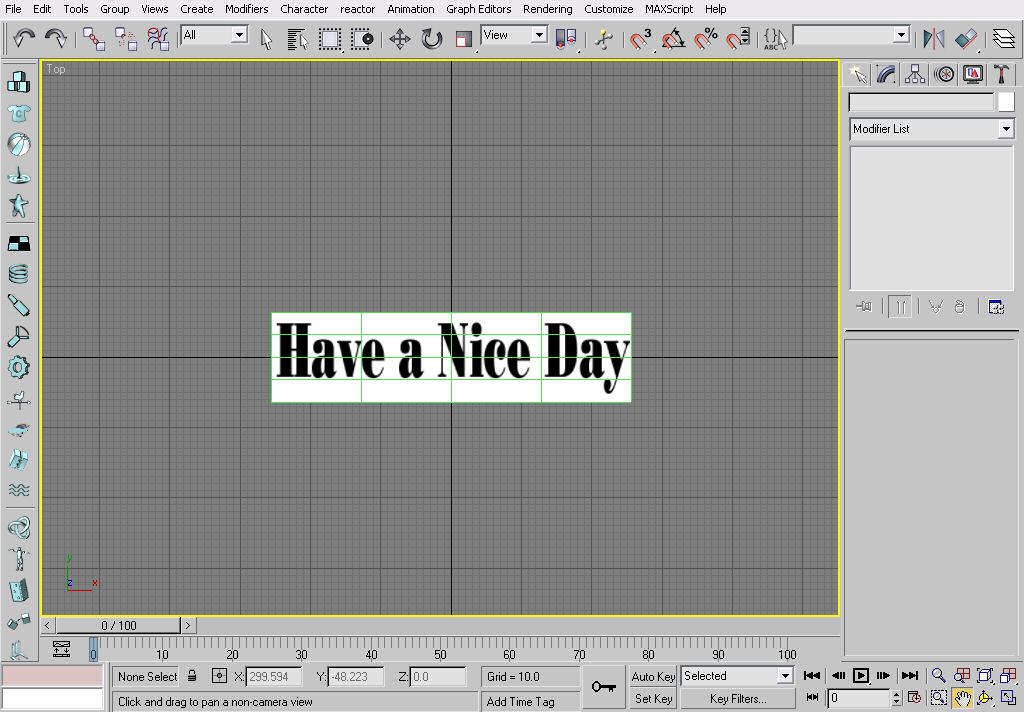1024x712 pixels.
Task: Open the Mirror selected objects tool
Action: (x=934, y=39)
